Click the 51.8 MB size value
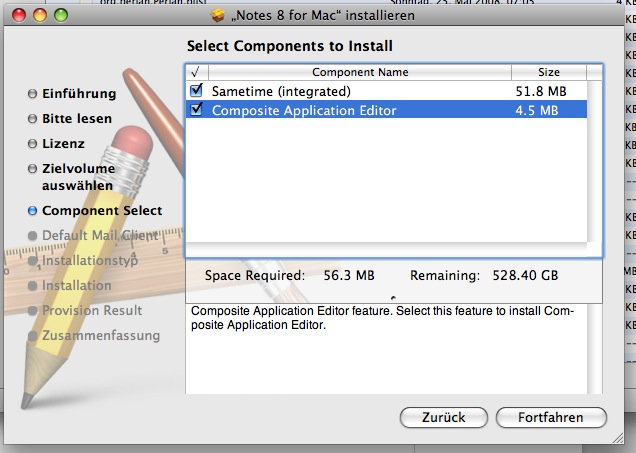The height and width of the screenshot is (453, 636). tap(541, 91)
